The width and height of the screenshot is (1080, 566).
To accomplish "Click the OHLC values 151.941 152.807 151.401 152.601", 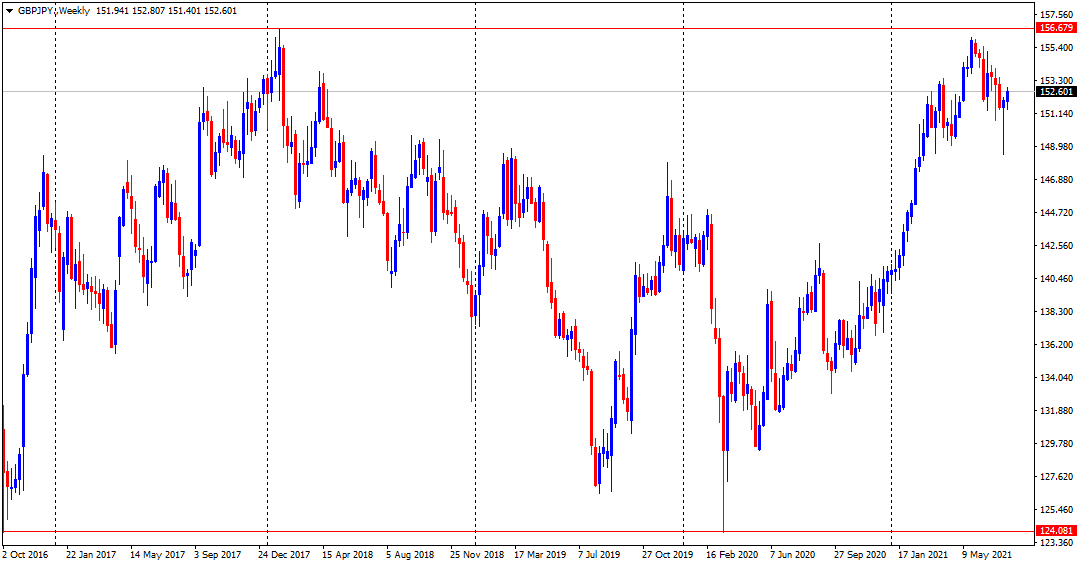I will coord(167,11).
